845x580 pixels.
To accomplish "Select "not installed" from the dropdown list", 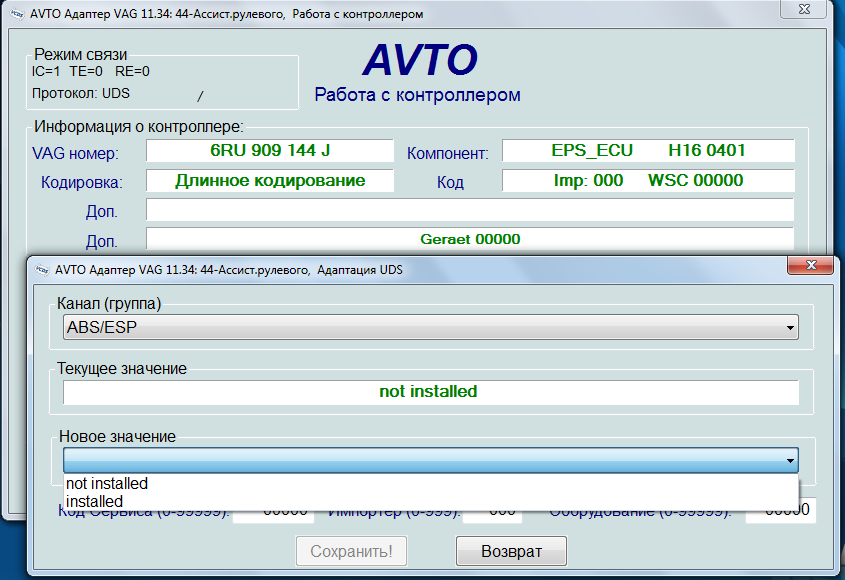I will 106,483.
